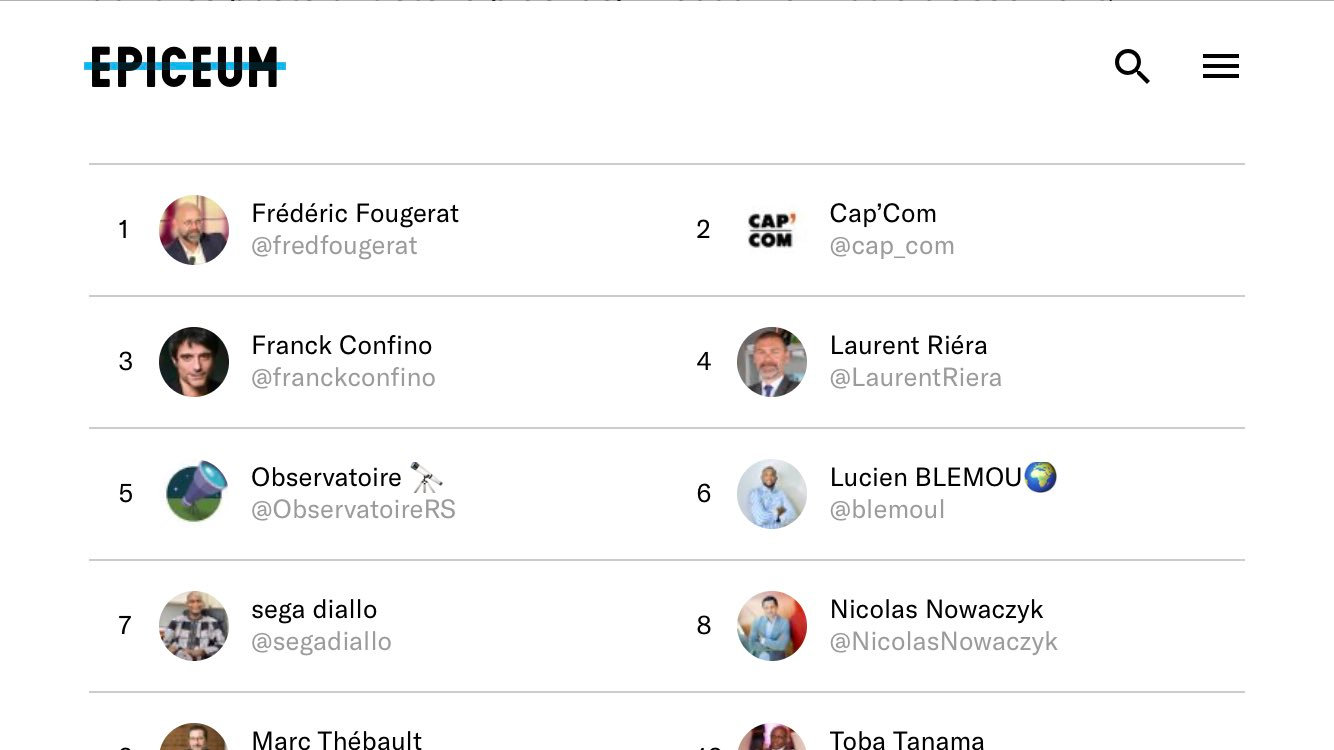The image size is (1334, 750).
Task: Select the sega diallo name
Action: [x=314, y=609]
